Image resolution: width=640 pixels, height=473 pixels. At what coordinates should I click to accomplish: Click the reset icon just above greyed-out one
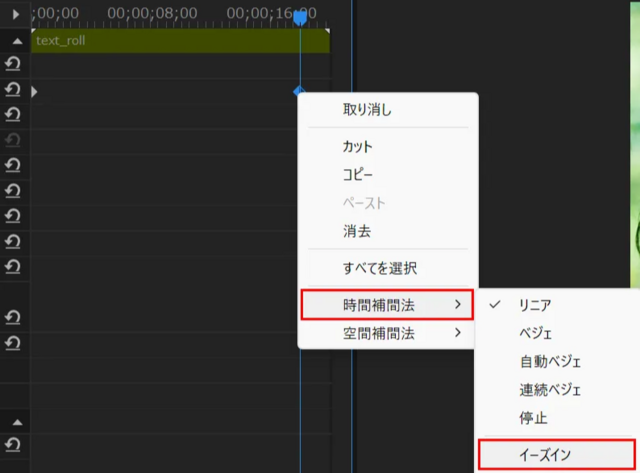(x=13, y=115)
